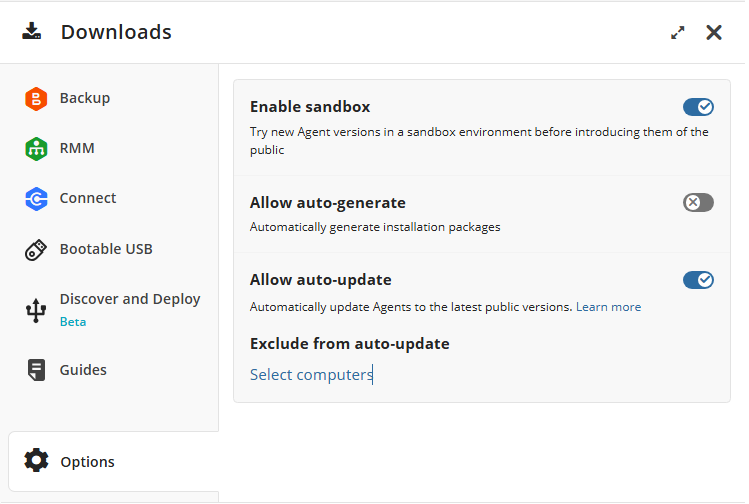Click the green RMM hexagon icon
749x504 pixels.
click(x=36, y=148)
